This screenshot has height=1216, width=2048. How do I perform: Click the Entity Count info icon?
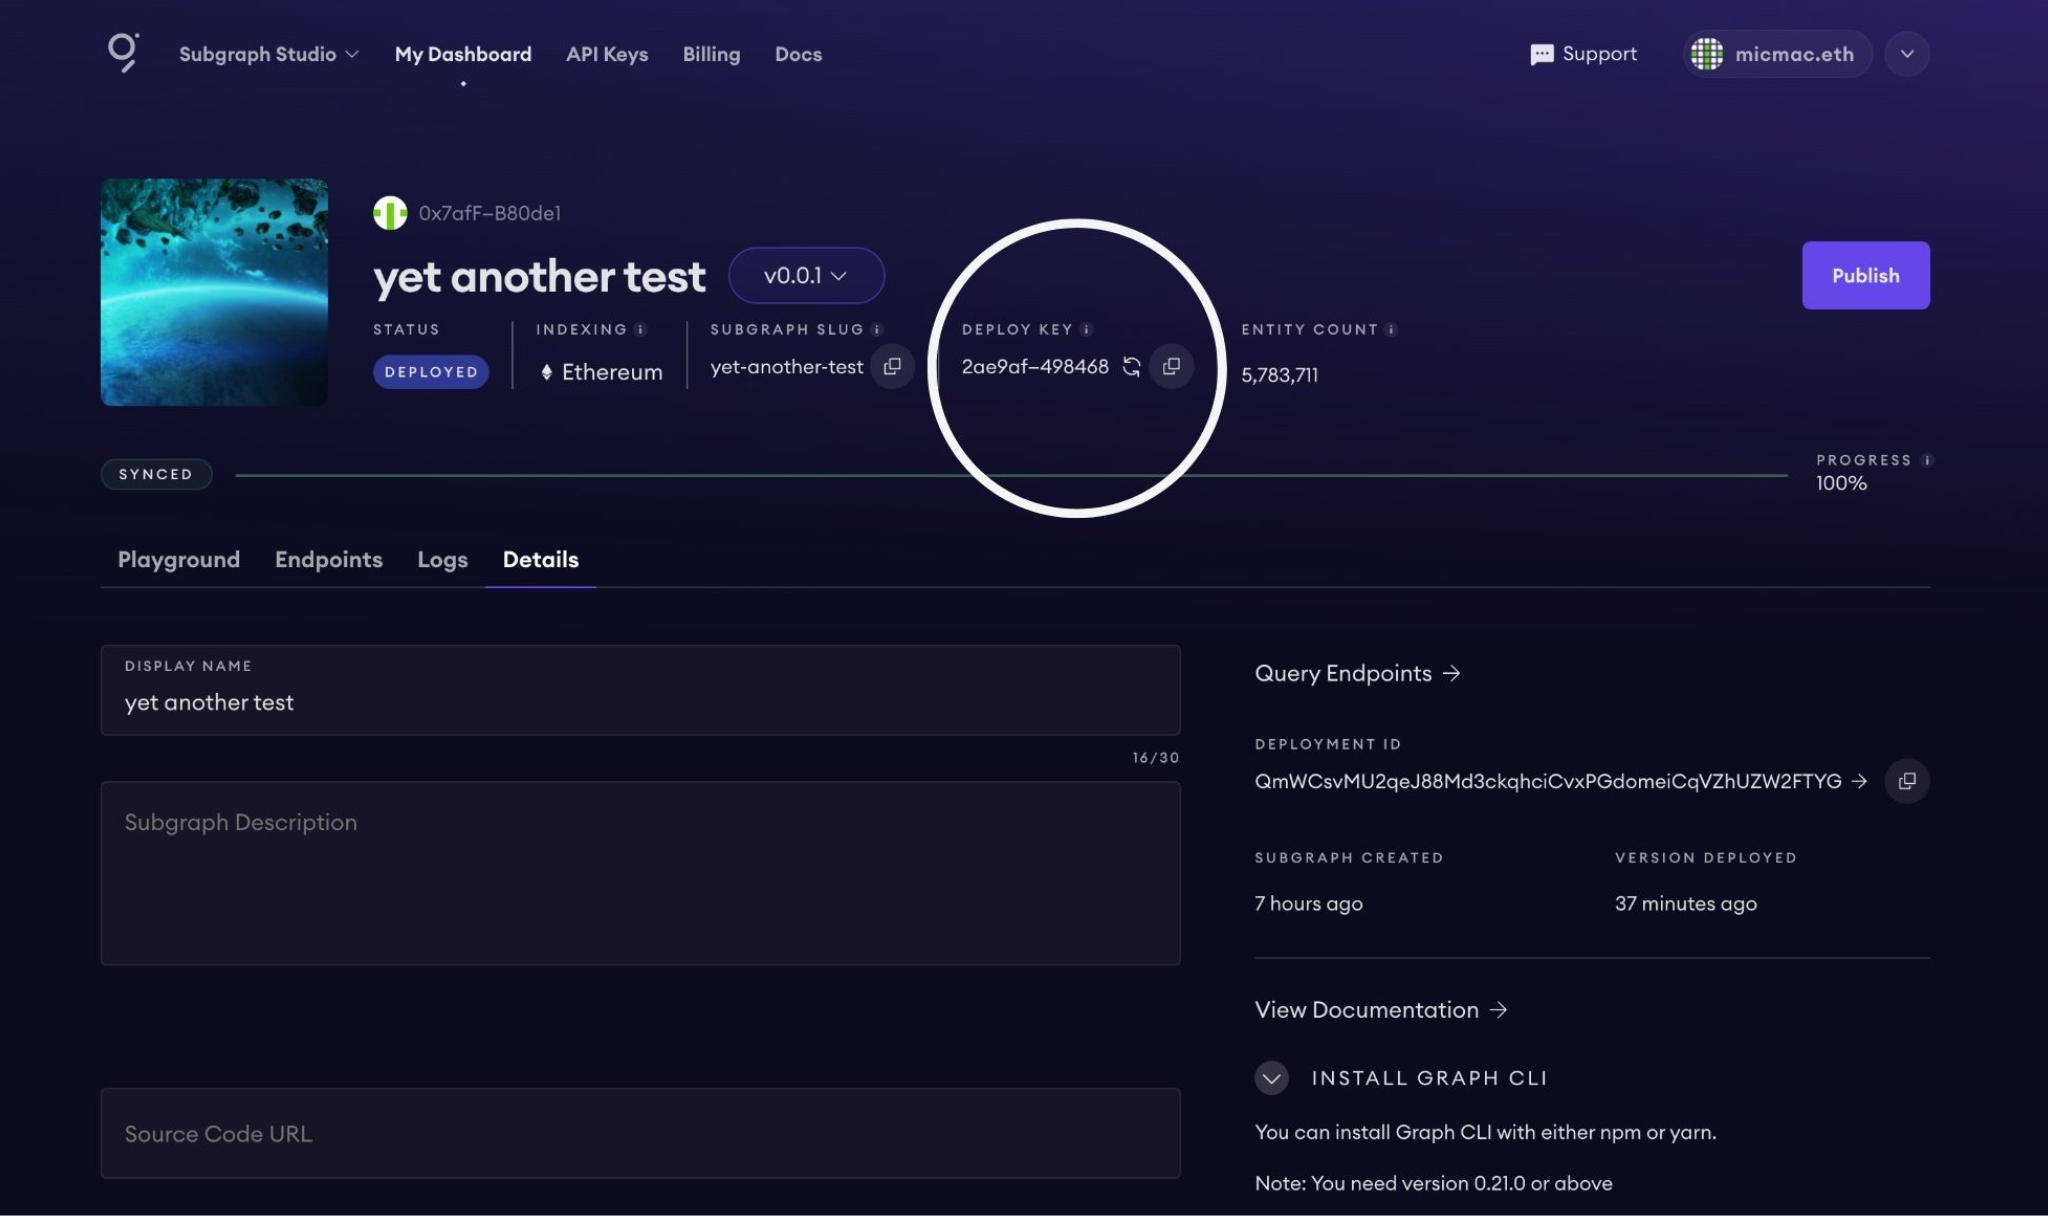[1390, 329]
